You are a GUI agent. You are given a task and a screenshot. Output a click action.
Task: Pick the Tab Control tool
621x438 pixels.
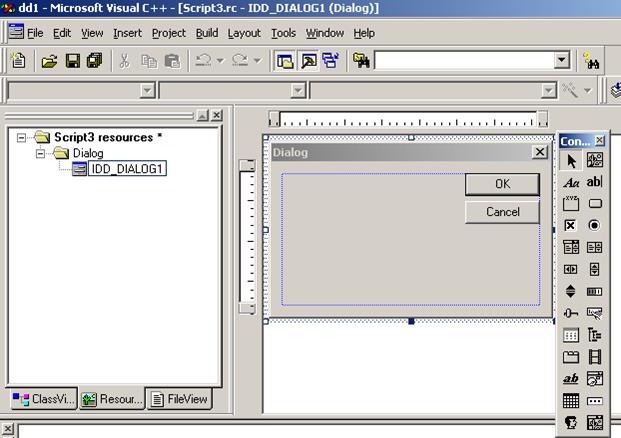571,357
